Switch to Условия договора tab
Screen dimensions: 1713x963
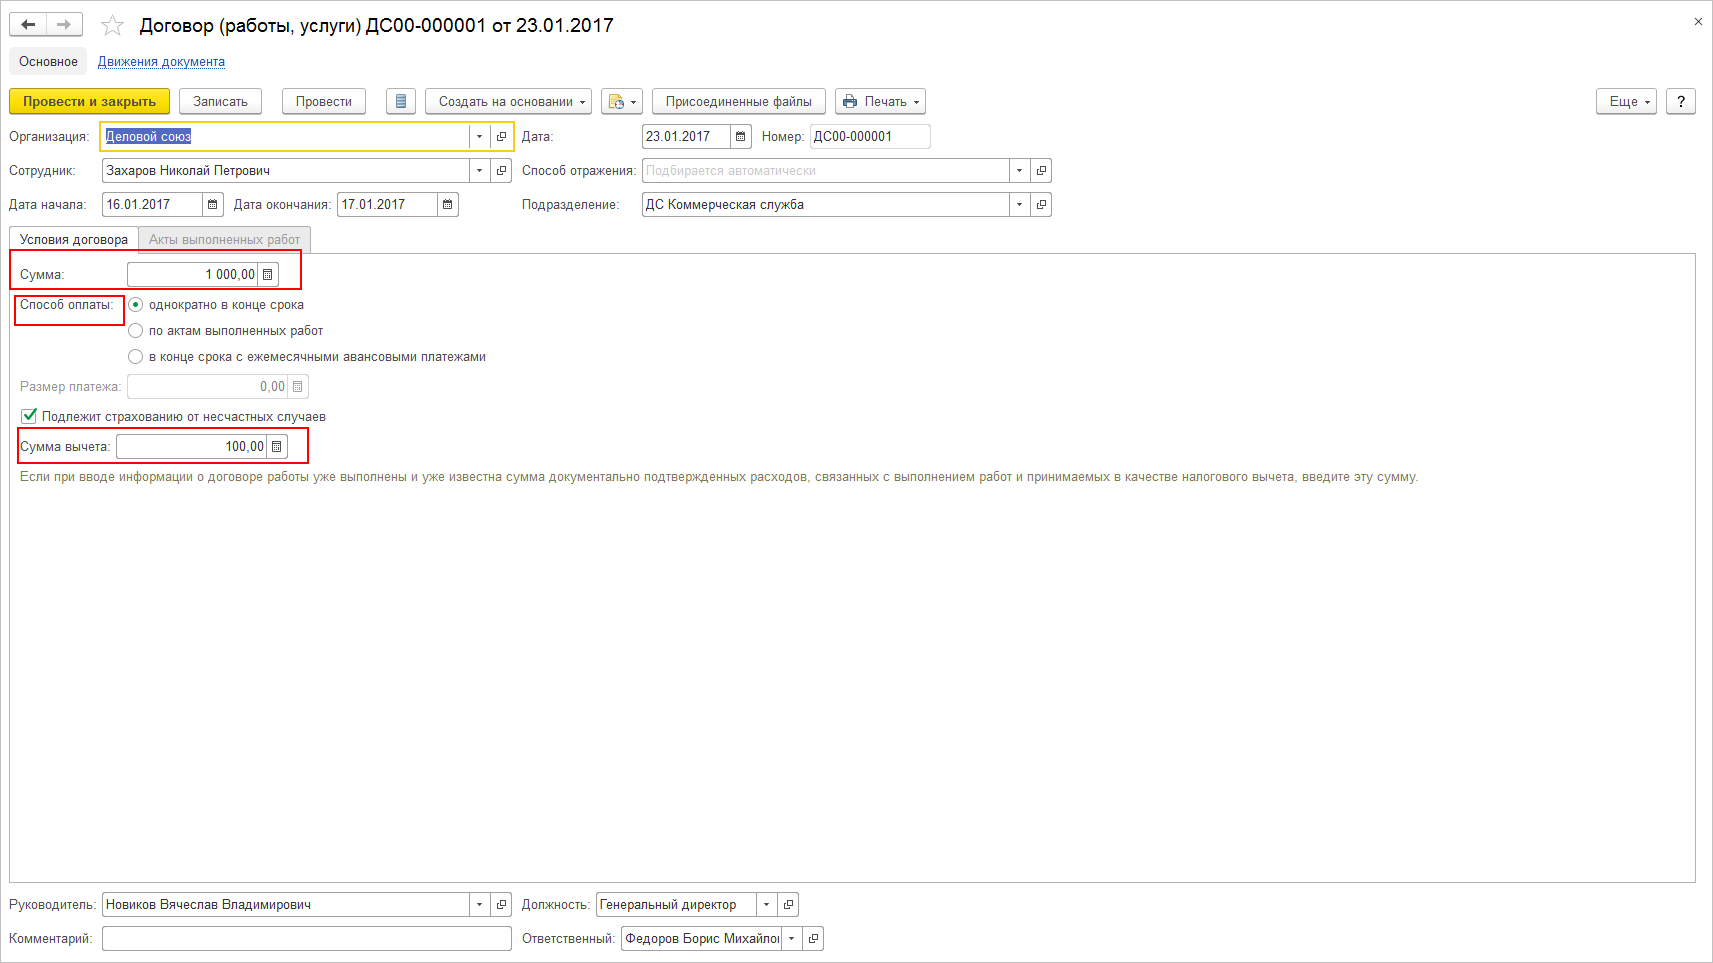click(x=74, y=240)
